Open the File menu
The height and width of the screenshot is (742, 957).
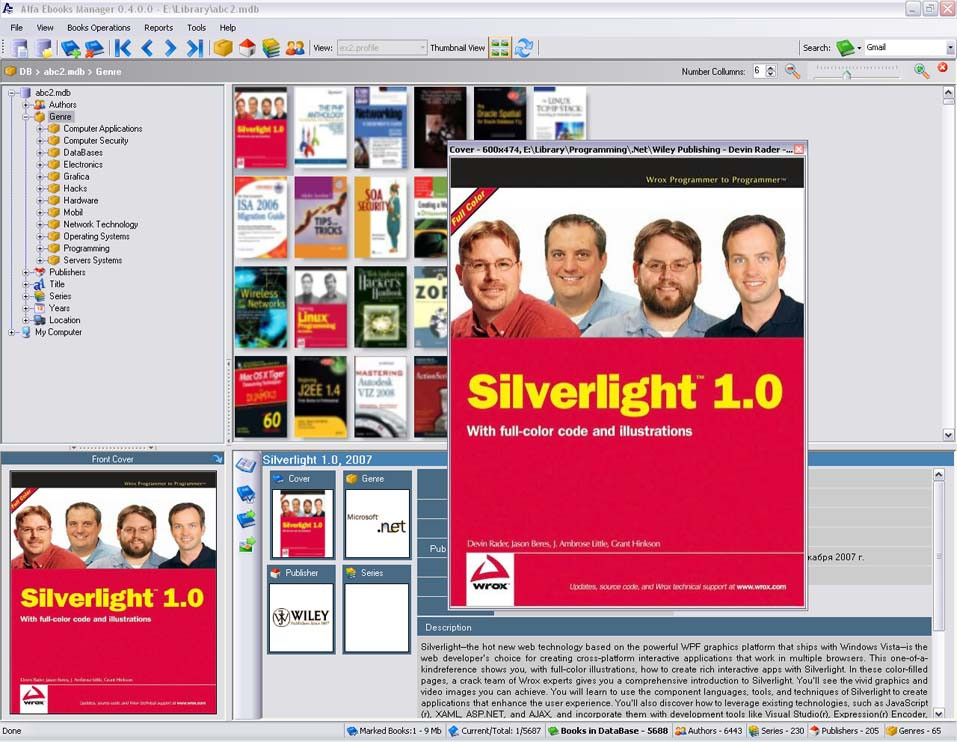pos(16,27)
